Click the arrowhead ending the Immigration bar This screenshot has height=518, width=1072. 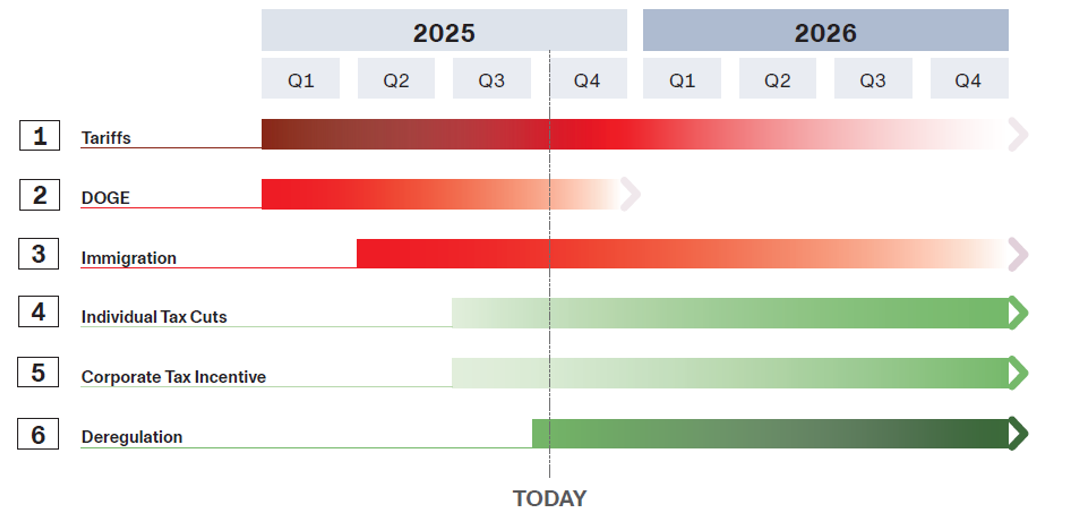click(1018, 254)
